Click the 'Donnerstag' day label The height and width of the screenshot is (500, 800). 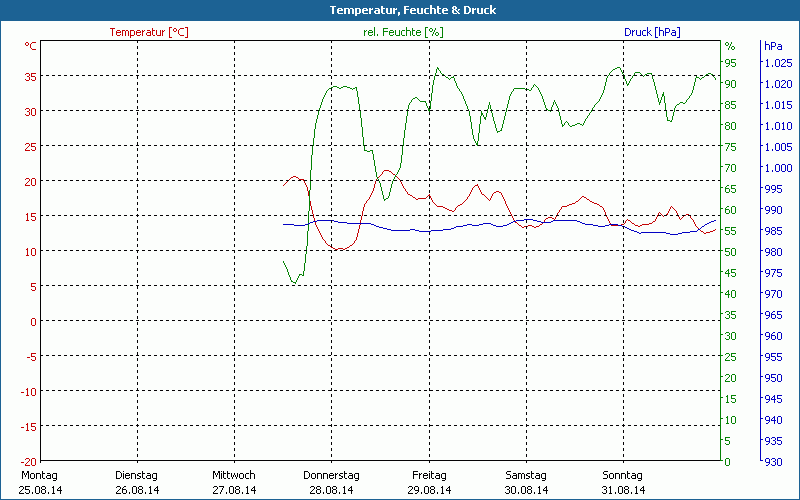331,475
